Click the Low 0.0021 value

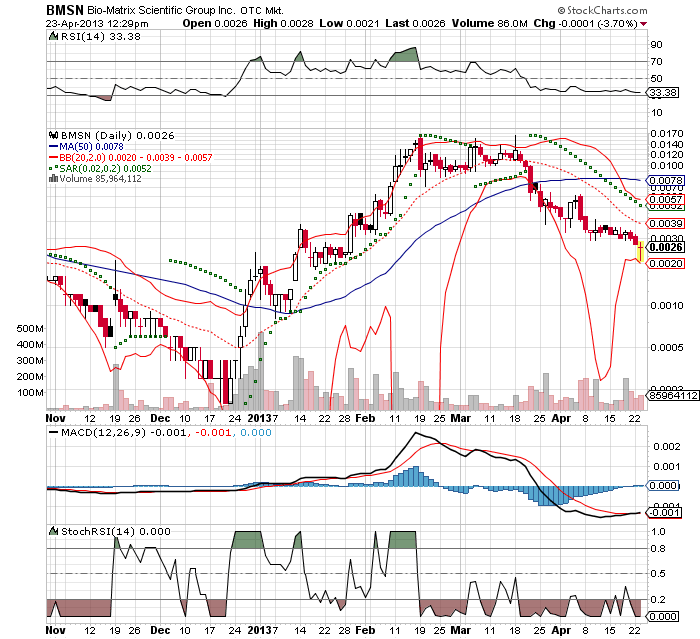pyautogui.click(x=350, y=24)
